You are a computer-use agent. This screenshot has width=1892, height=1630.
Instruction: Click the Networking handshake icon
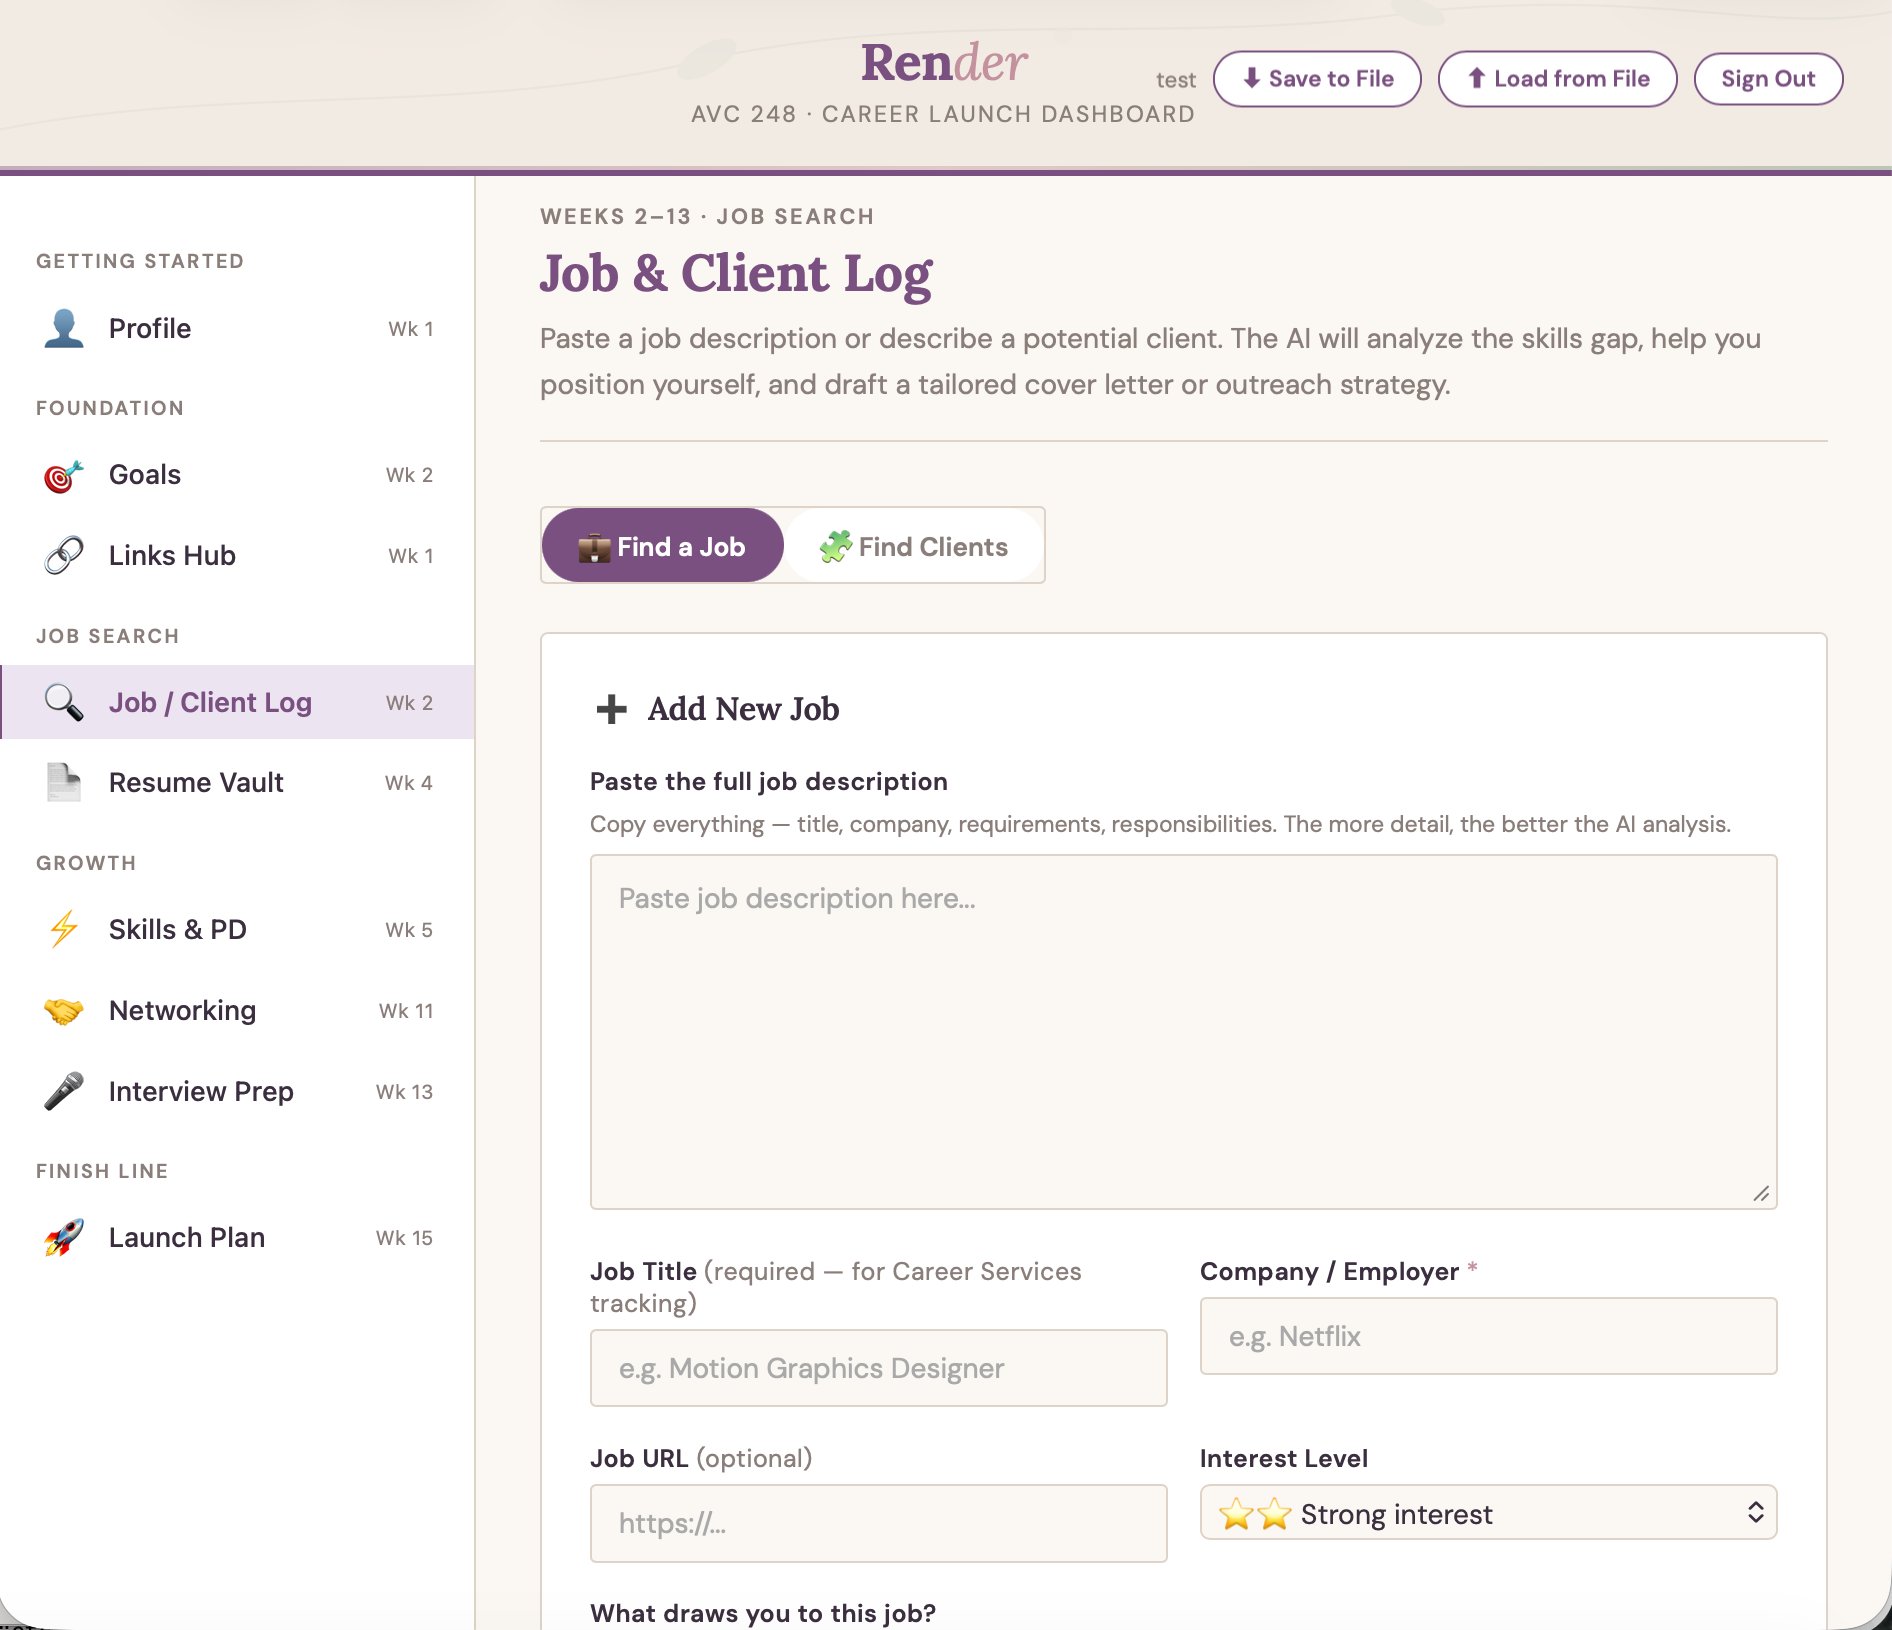pos(64,1011)
